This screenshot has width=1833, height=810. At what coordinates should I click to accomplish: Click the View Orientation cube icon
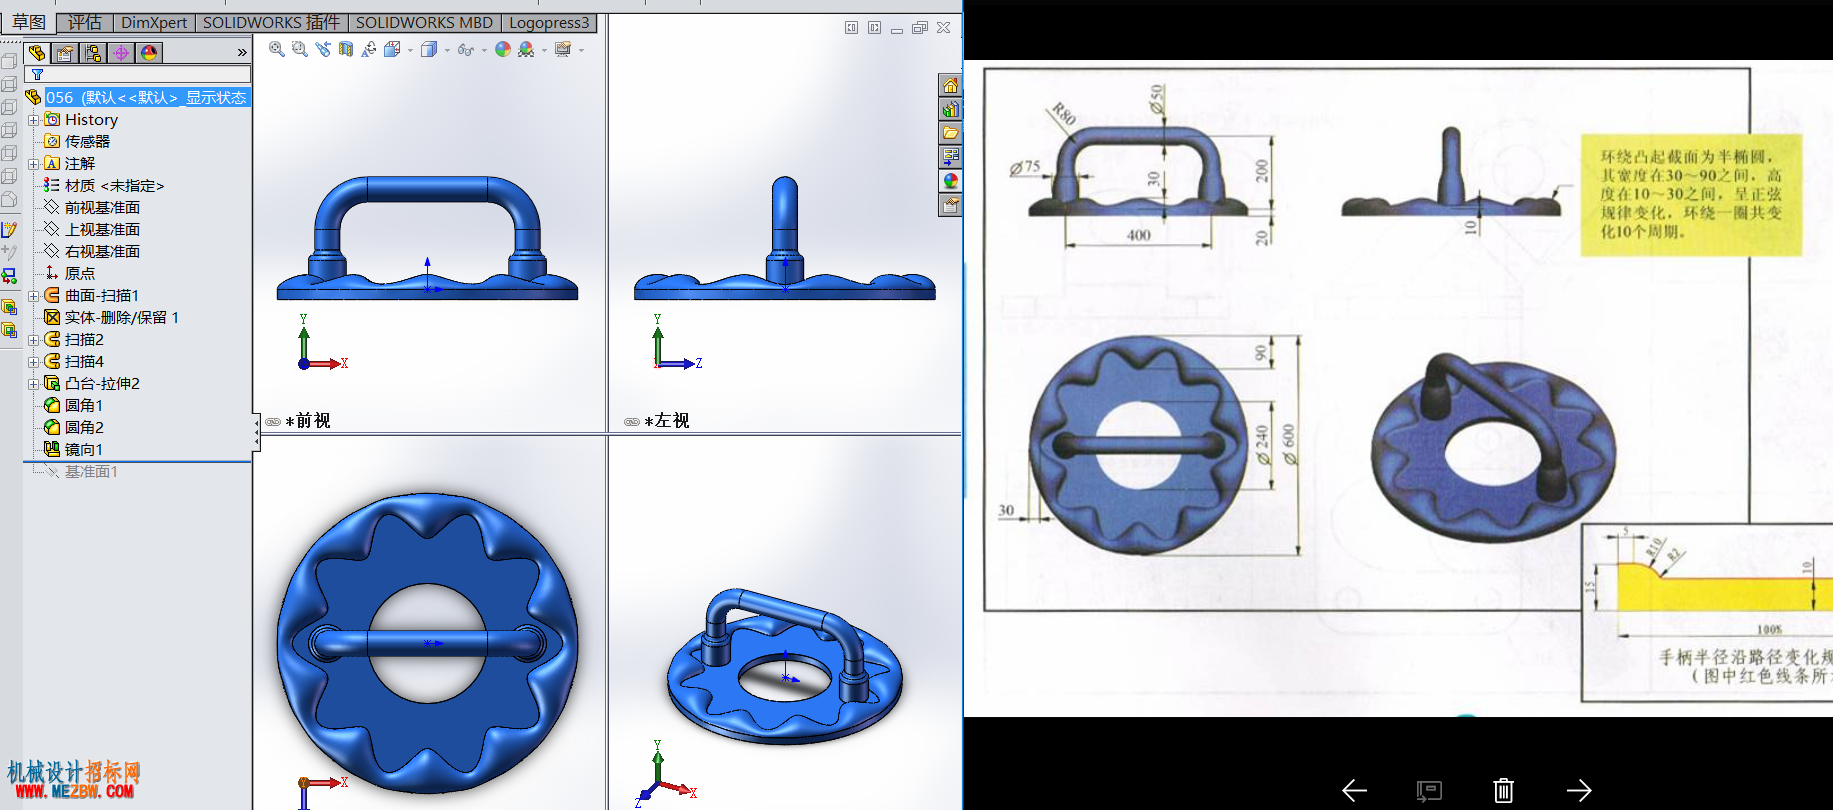393,49
